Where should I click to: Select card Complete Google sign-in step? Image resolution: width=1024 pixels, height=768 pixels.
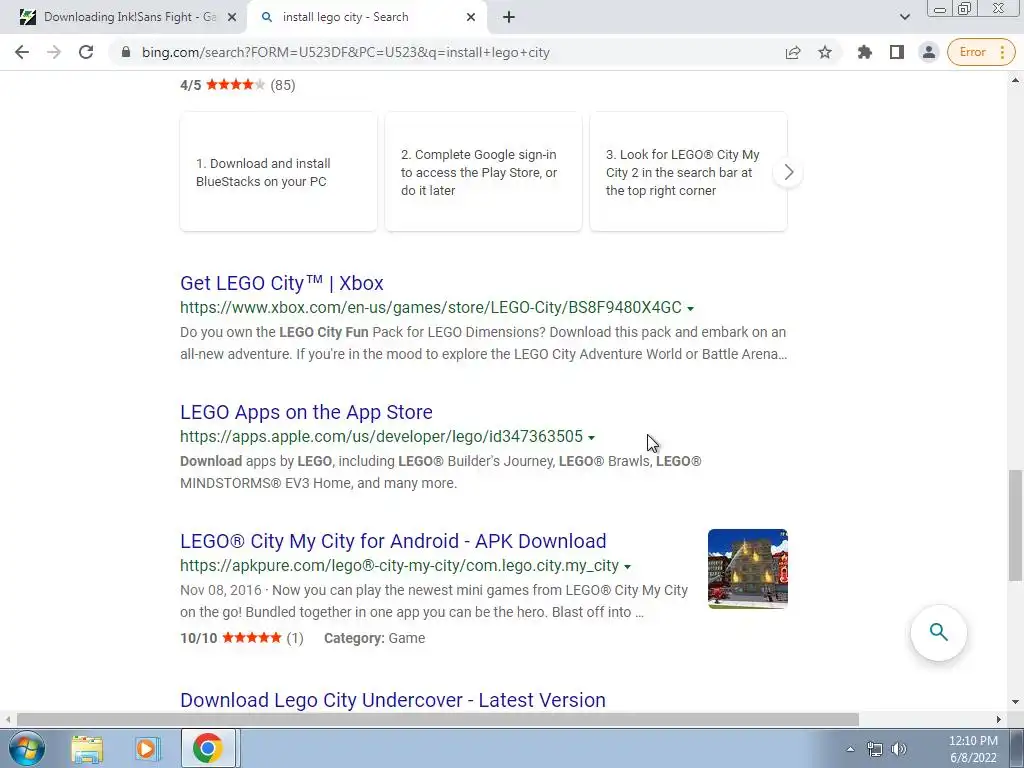click(x=483, y=172)
